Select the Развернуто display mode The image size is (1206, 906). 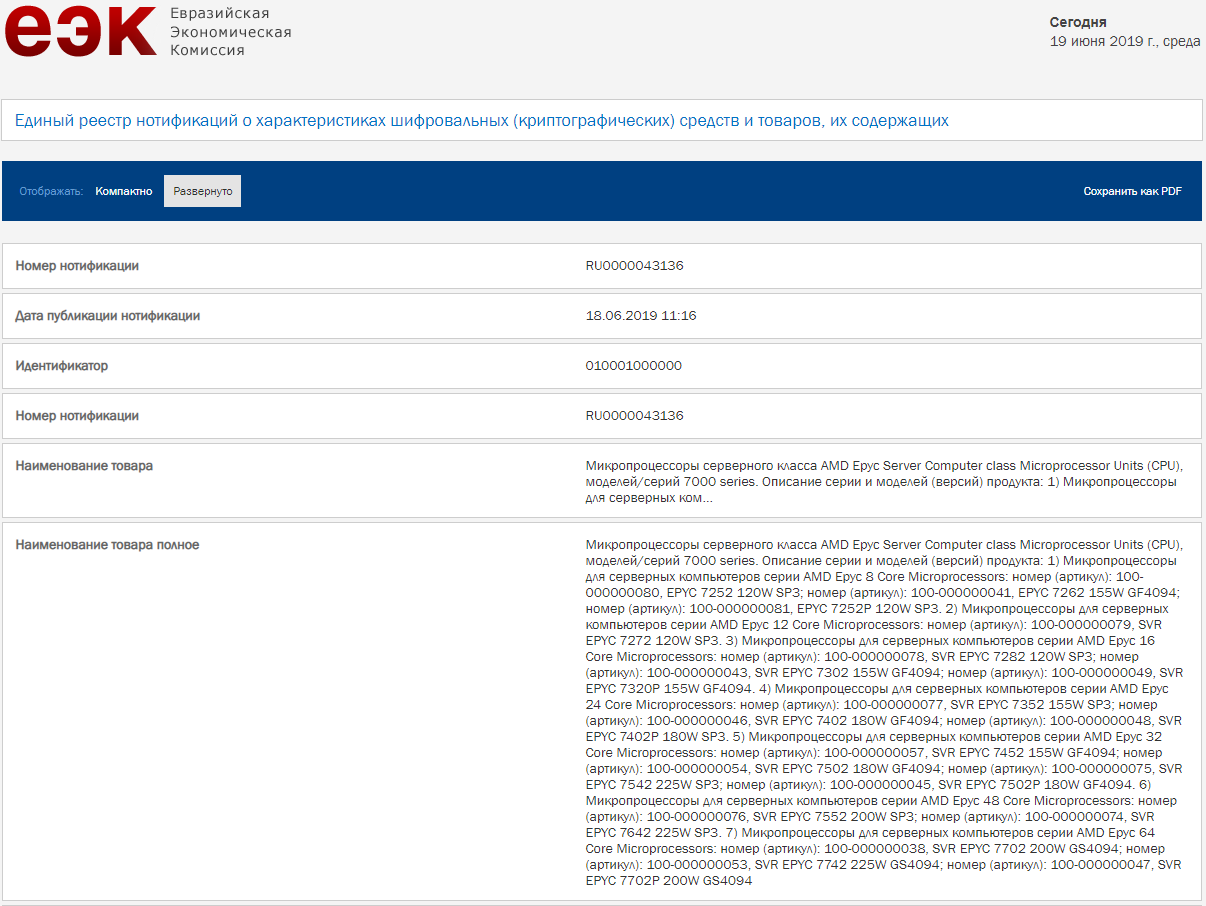click(202, 191)
